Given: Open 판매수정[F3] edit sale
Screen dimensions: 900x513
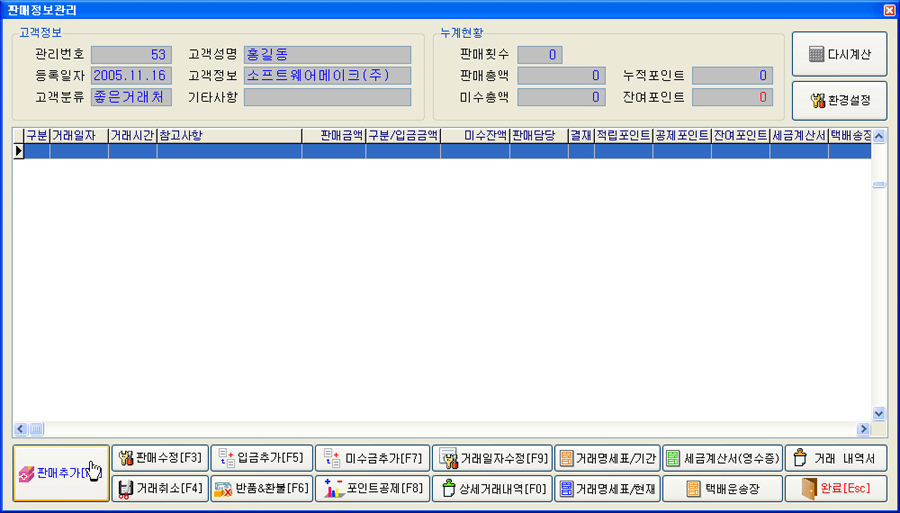Looking at the screenshot, I should coord(160,458).
